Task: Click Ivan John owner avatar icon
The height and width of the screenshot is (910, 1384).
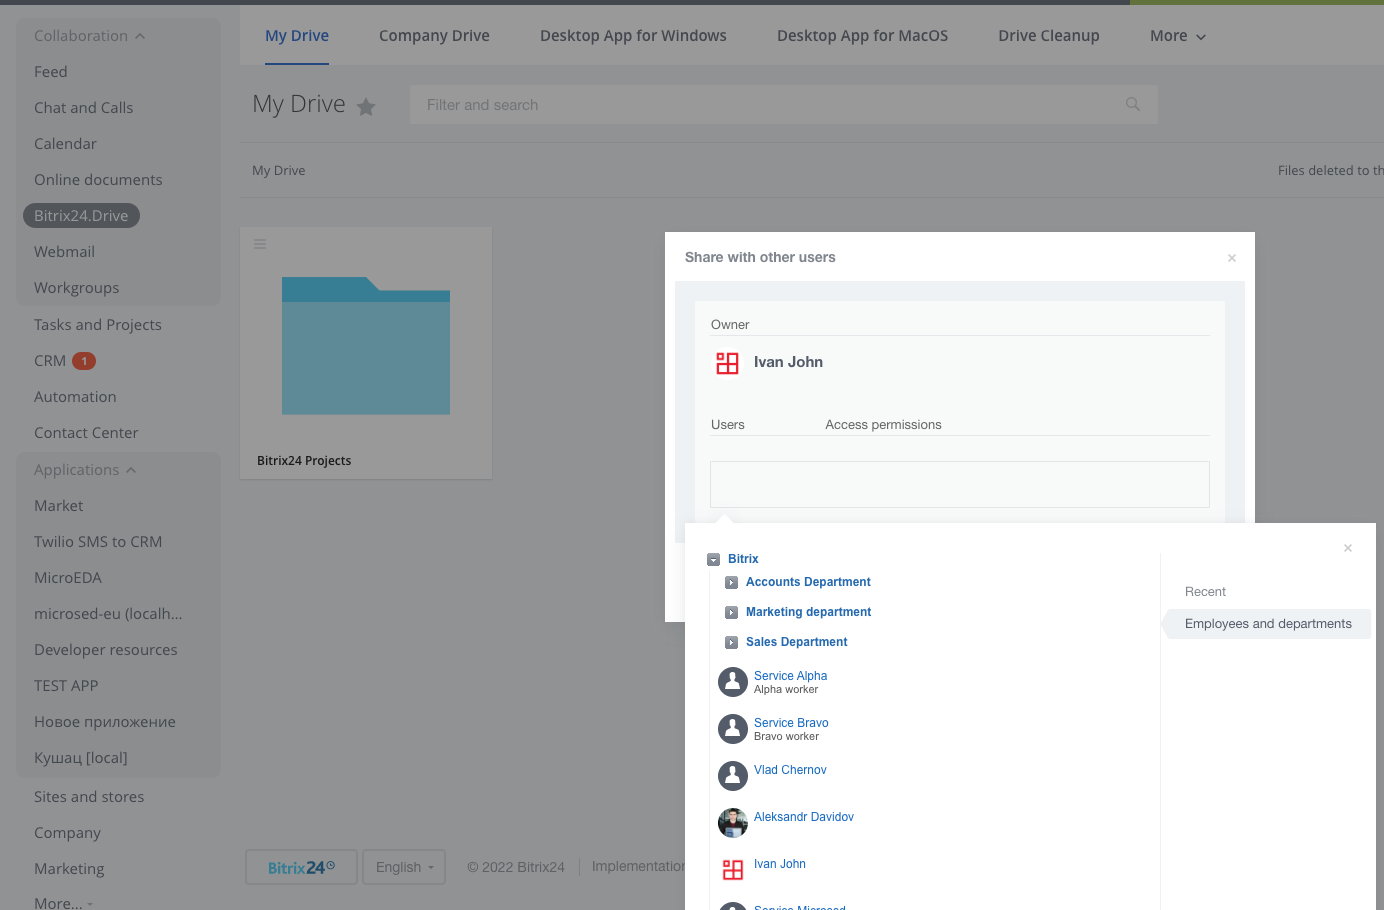Action: coord(727,362)
